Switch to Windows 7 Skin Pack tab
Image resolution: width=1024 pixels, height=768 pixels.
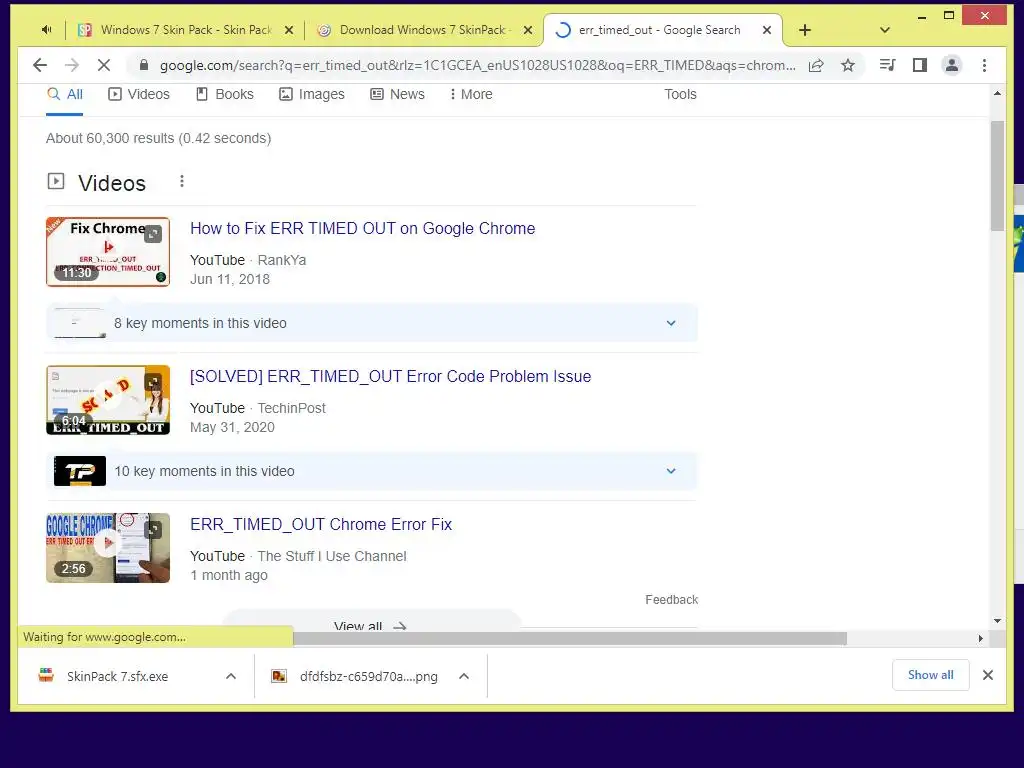click(185, 30)
